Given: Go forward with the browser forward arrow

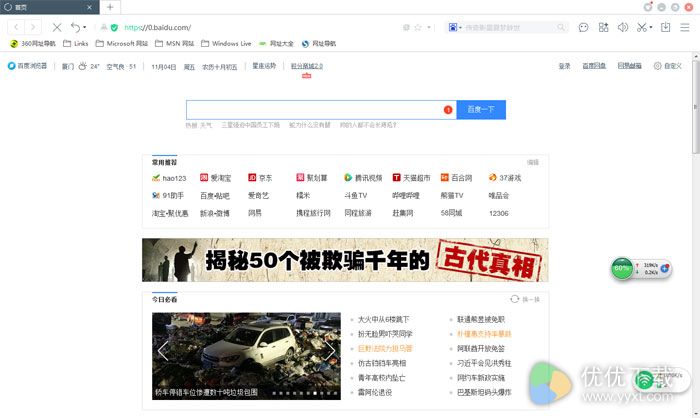Looking at the screenshot, I should [x=33, y=27].
